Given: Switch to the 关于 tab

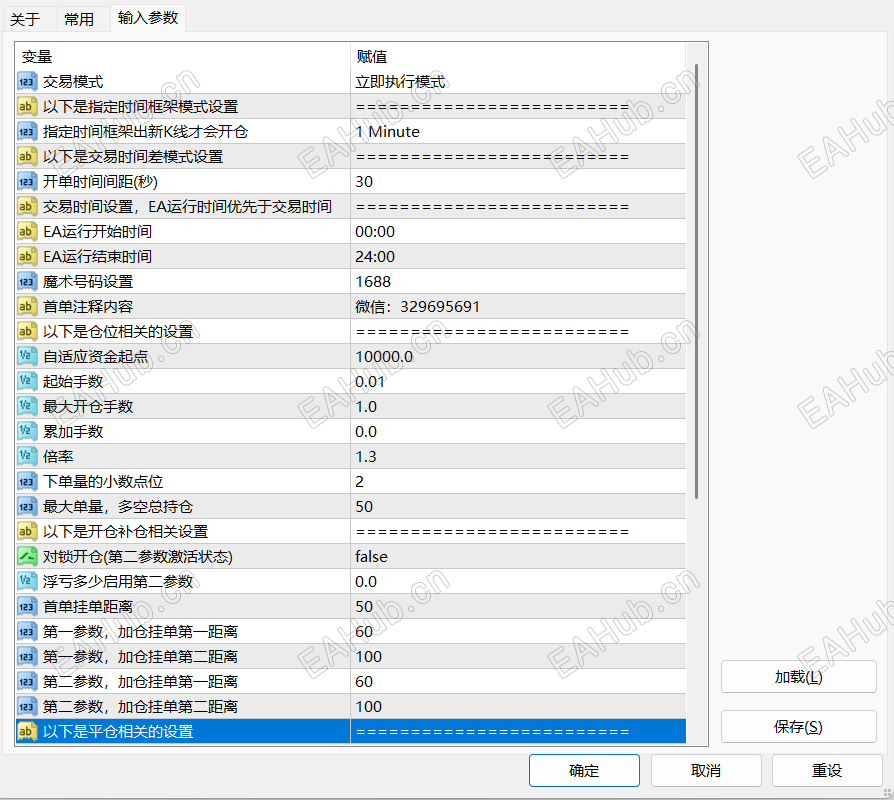Looking at the screenshot, I should (25, 19).
